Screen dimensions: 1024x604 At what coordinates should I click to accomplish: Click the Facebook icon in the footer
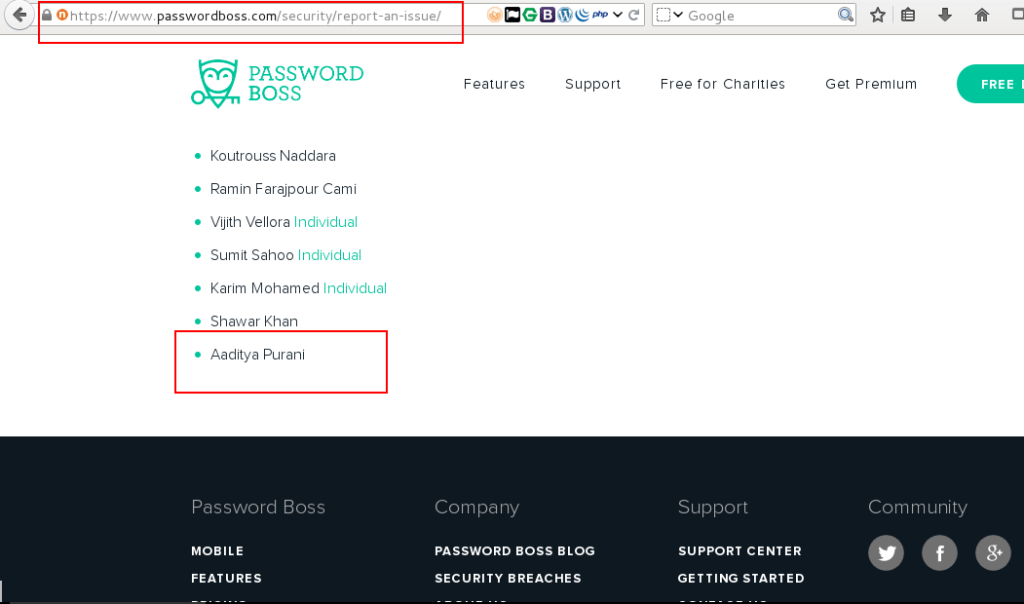(x=939, y=553)
